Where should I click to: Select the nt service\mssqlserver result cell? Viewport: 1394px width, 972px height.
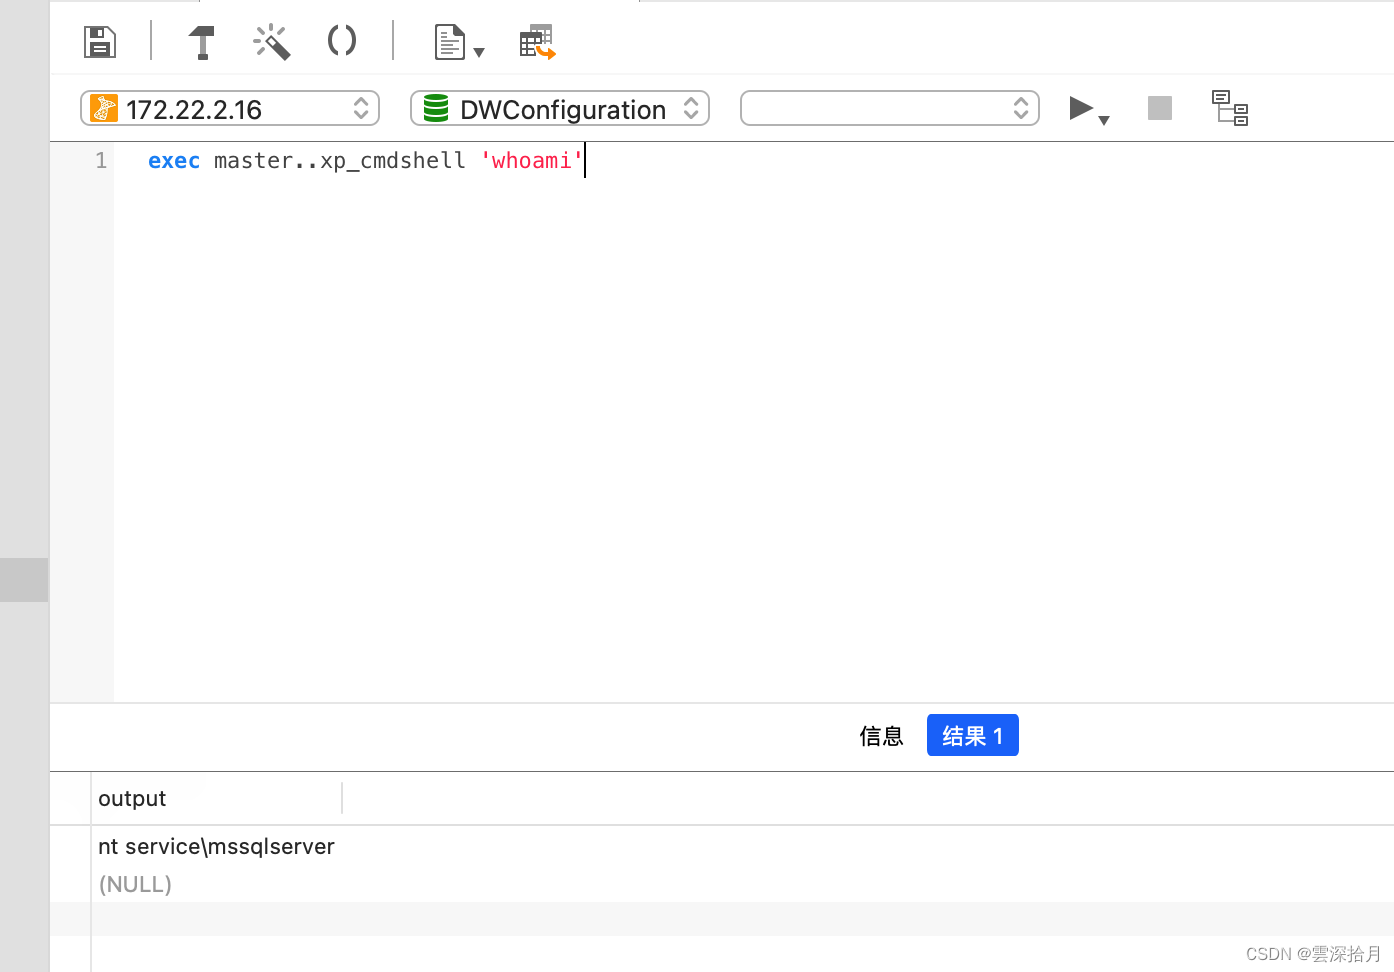point(217,846)
